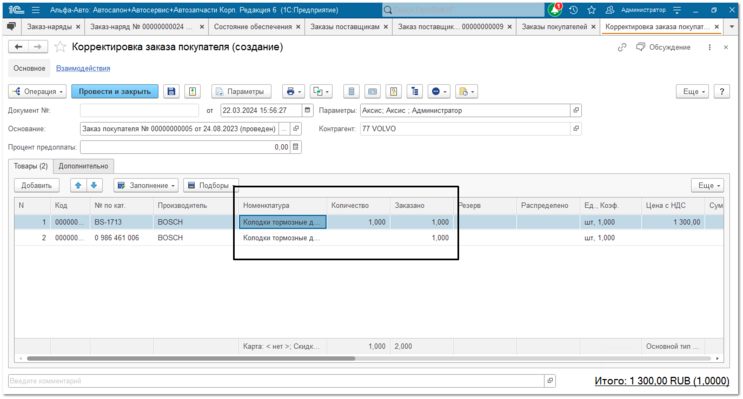This screenshot has width=743, height=399.
Task: Click the Документ № field
Action: point(139,110)
